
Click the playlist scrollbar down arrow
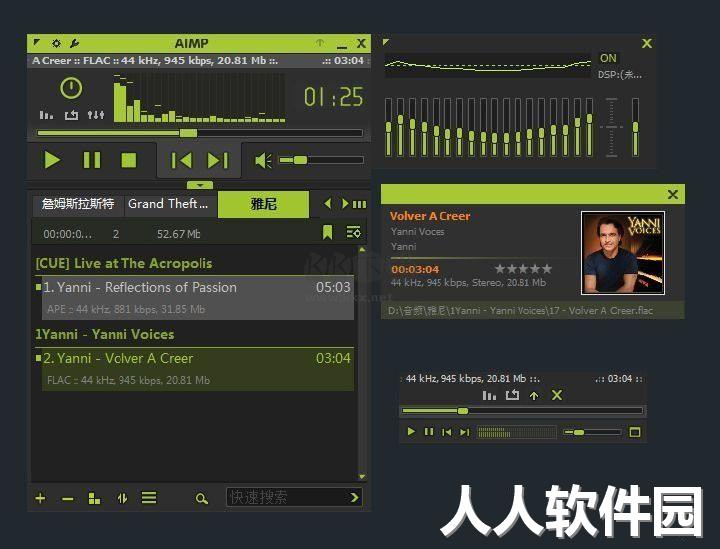pos(362,477)
